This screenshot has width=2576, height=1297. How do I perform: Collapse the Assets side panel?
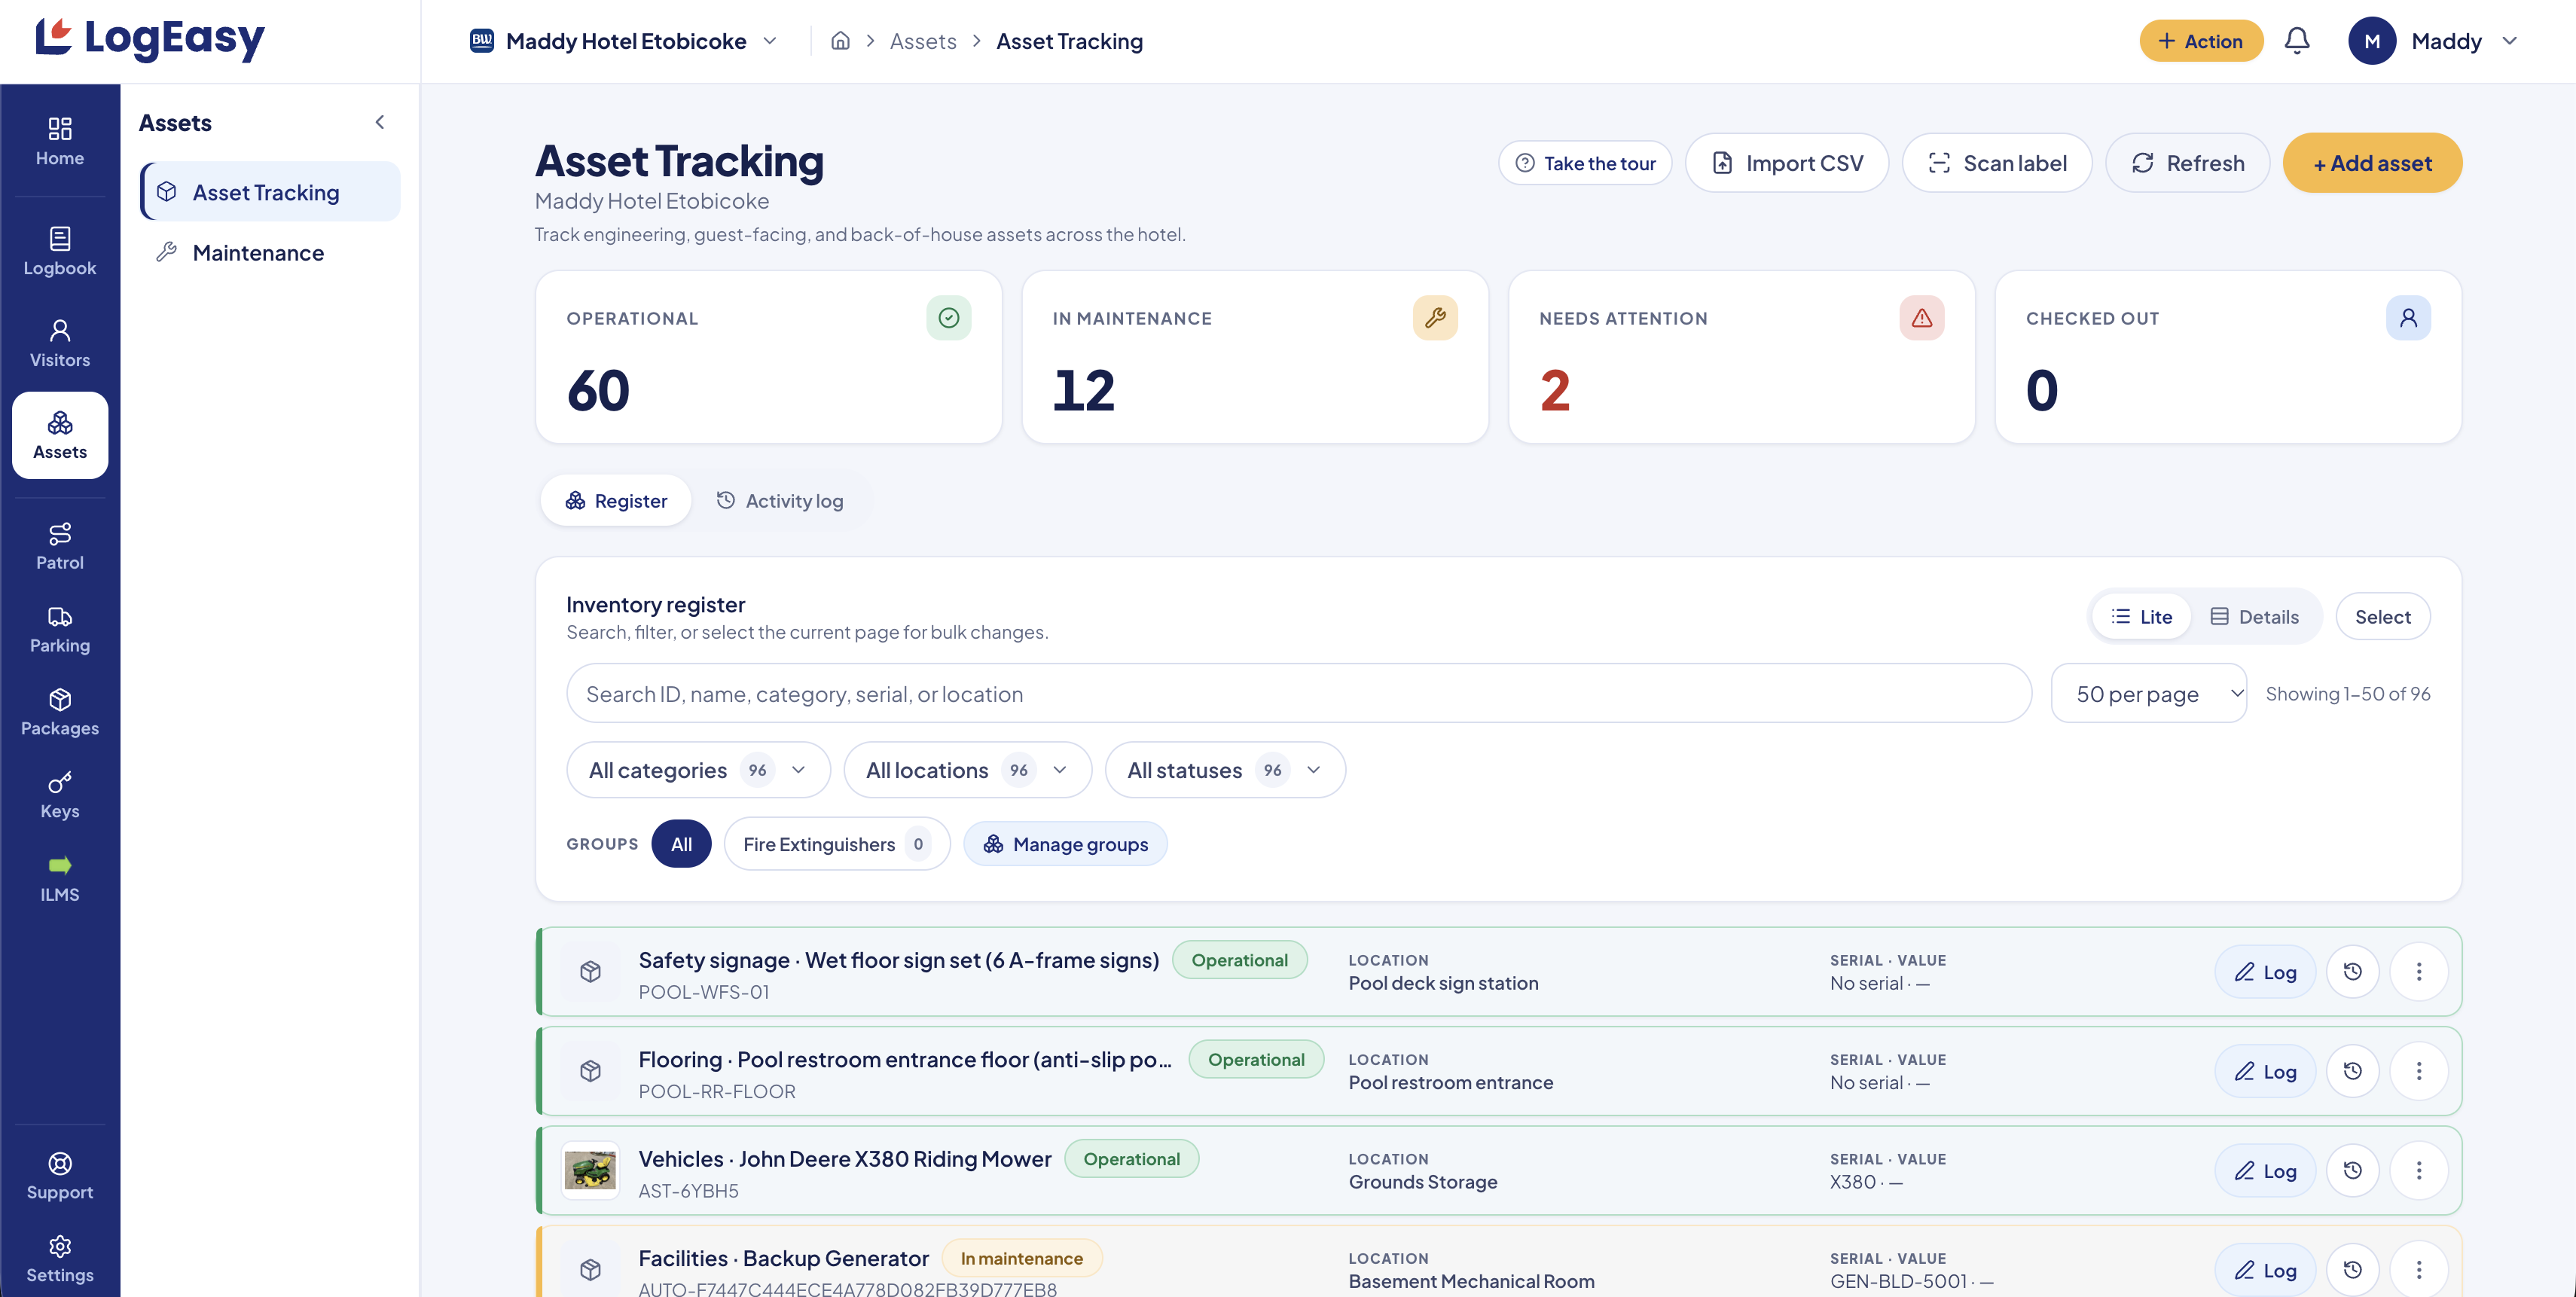click(380, 122)
